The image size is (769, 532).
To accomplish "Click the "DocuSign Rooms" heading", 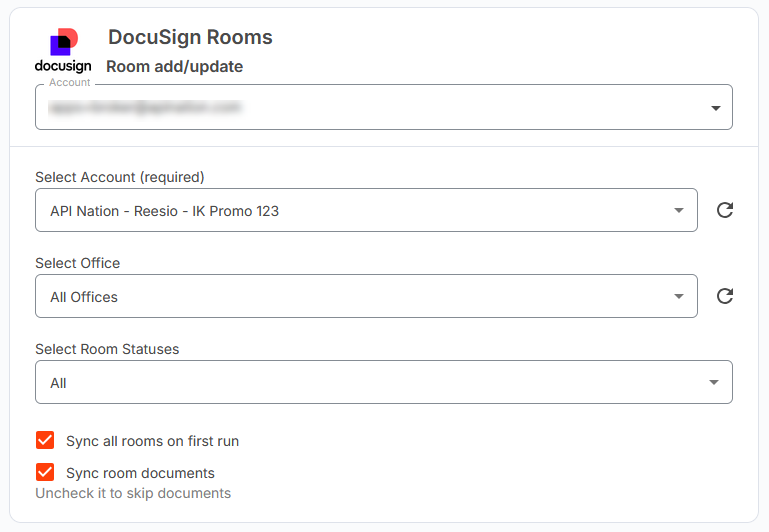I will coord(190,38).
